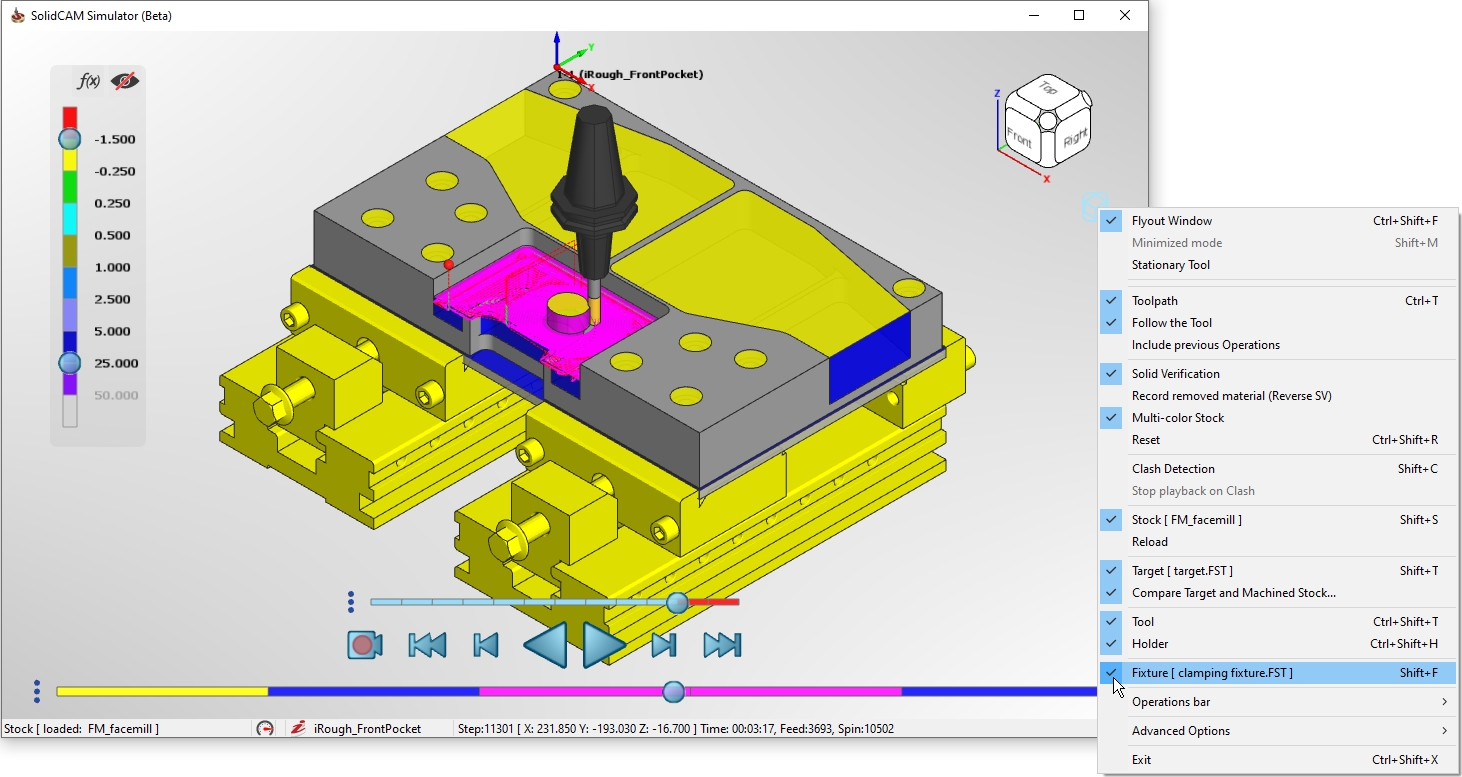Click the magenta segment of operations timeline
Image resolution: width=1462 pixels, height=777 pixels.
click(x=690, y=691)
